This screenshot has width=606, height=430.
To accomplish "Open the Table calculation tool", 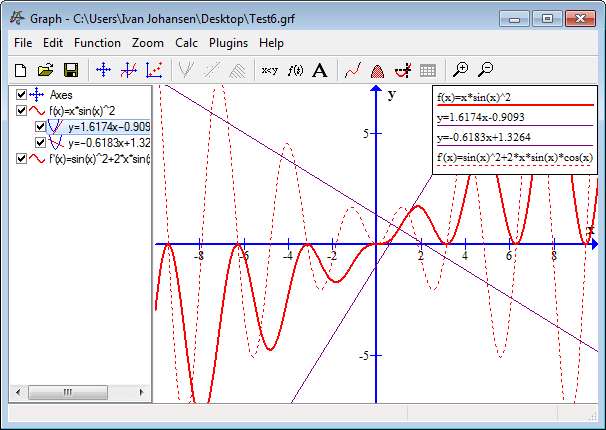I will (x=427, y=71).
